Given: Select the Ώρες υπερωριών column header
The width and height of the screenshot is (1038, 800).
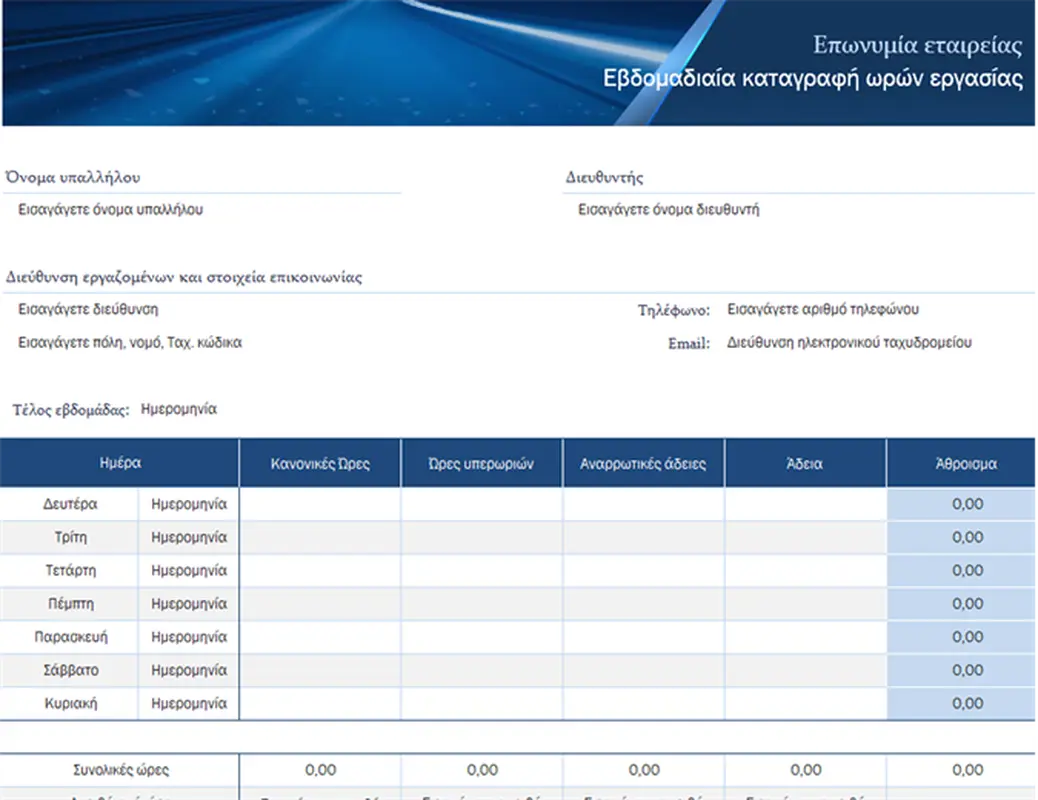Looking at the screenshot, I should 481,464.
